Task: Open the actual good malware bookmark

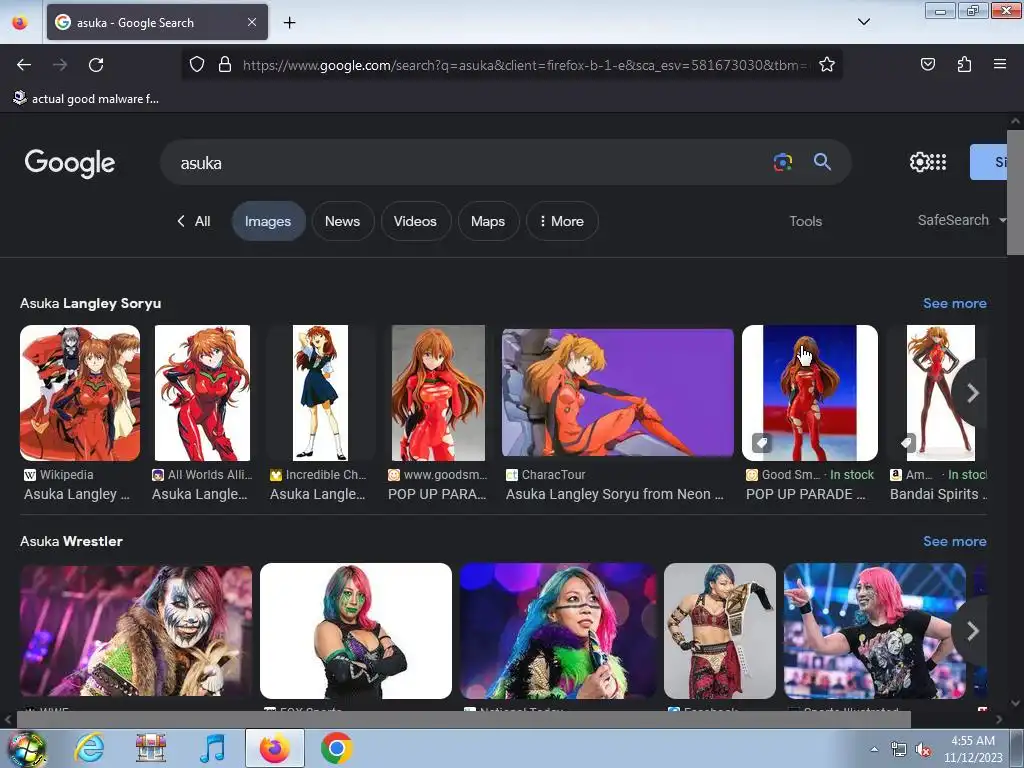Action: (86, 99)
